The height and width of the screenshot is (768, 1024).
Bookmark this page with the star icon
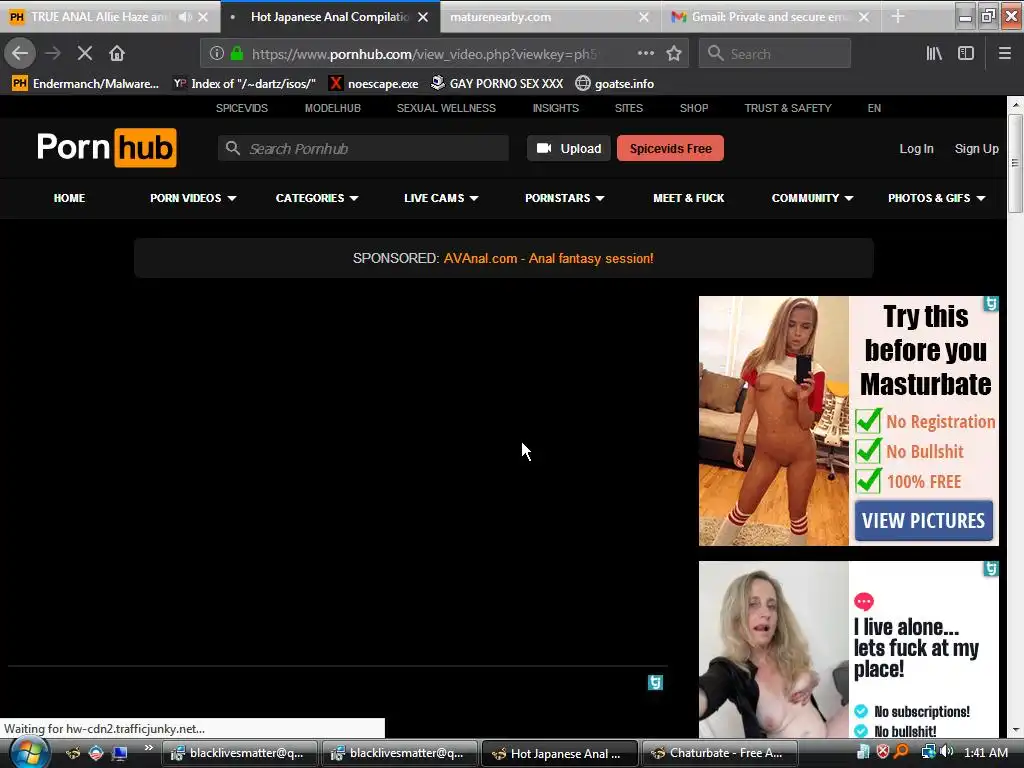coord(674,54)
